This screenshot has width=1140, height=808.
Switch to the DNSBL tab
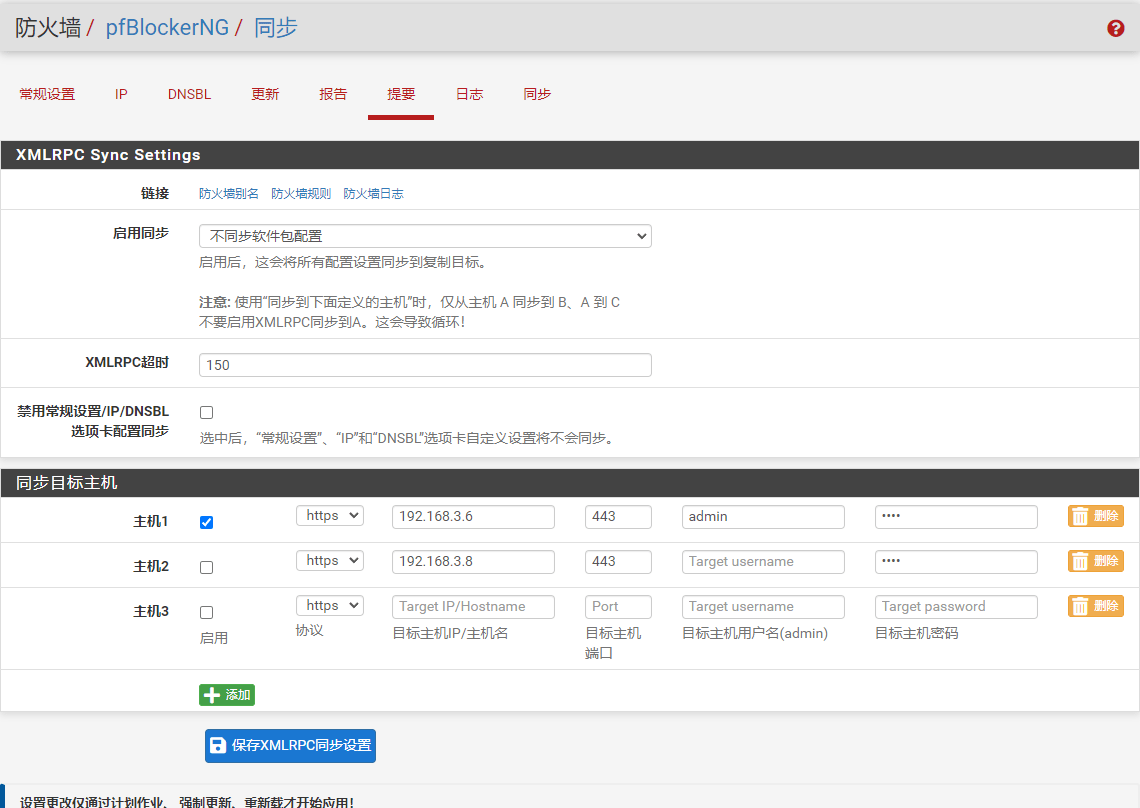(189, 94)
